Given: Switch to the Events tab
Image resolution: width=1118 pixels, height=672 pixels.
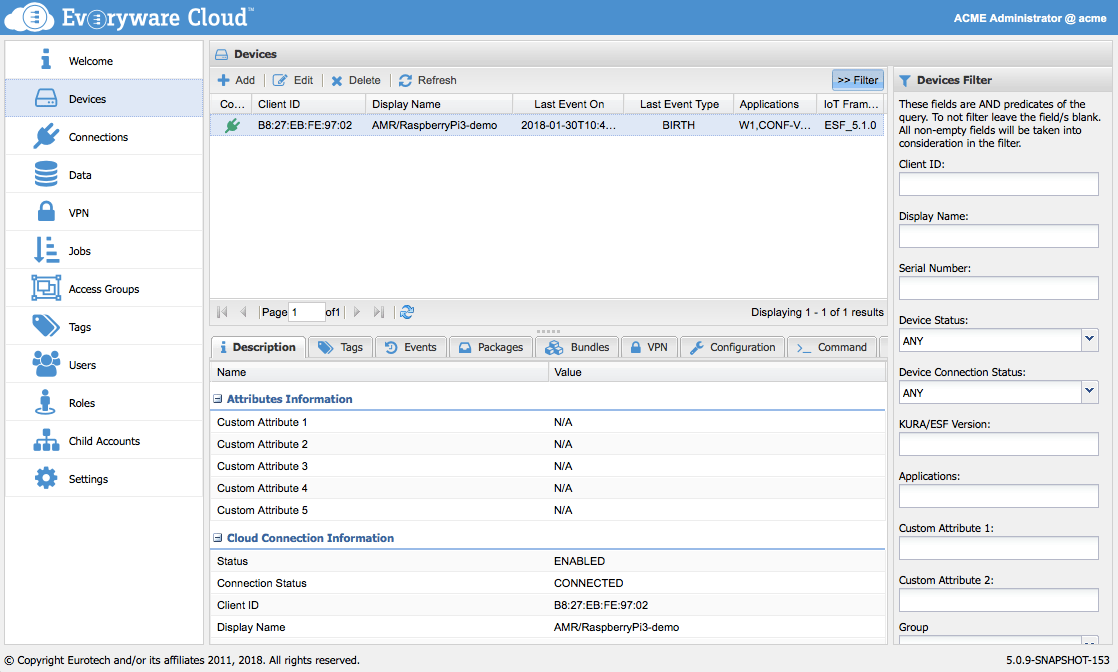Looking at the screenshot, I should coord(411,347).
